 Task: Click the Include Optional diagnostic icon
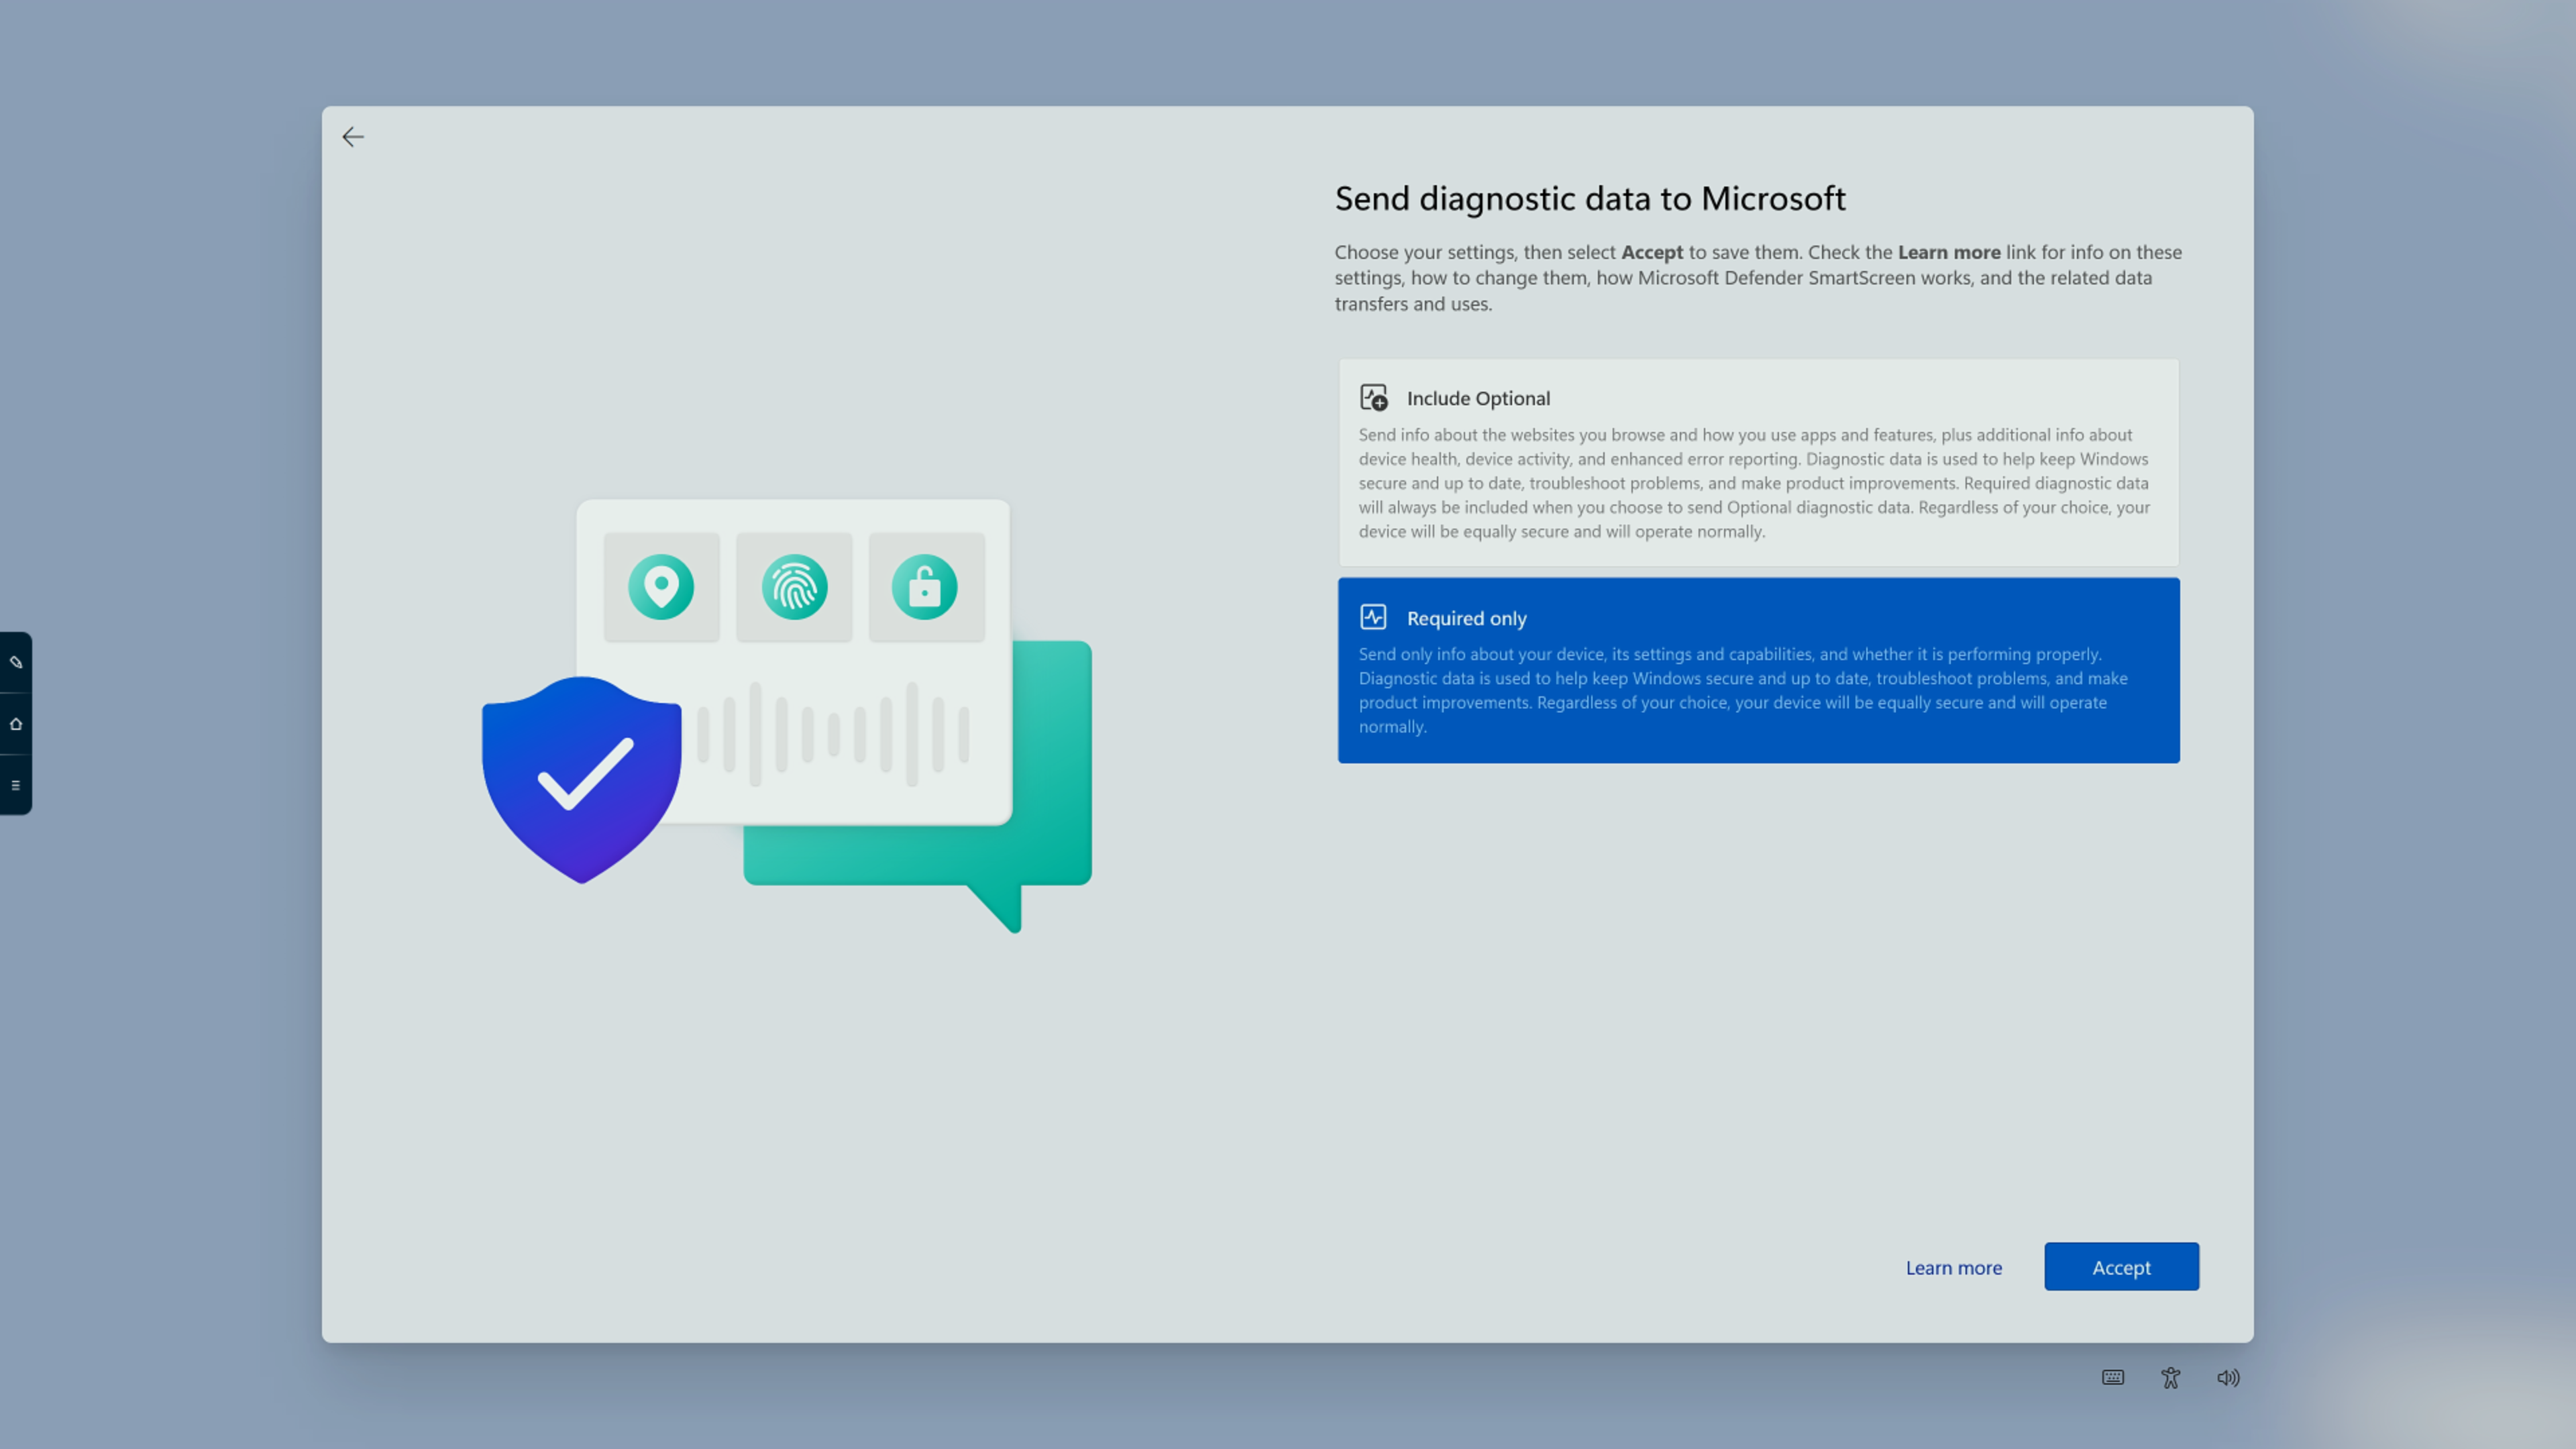(x=1374, y=398)
